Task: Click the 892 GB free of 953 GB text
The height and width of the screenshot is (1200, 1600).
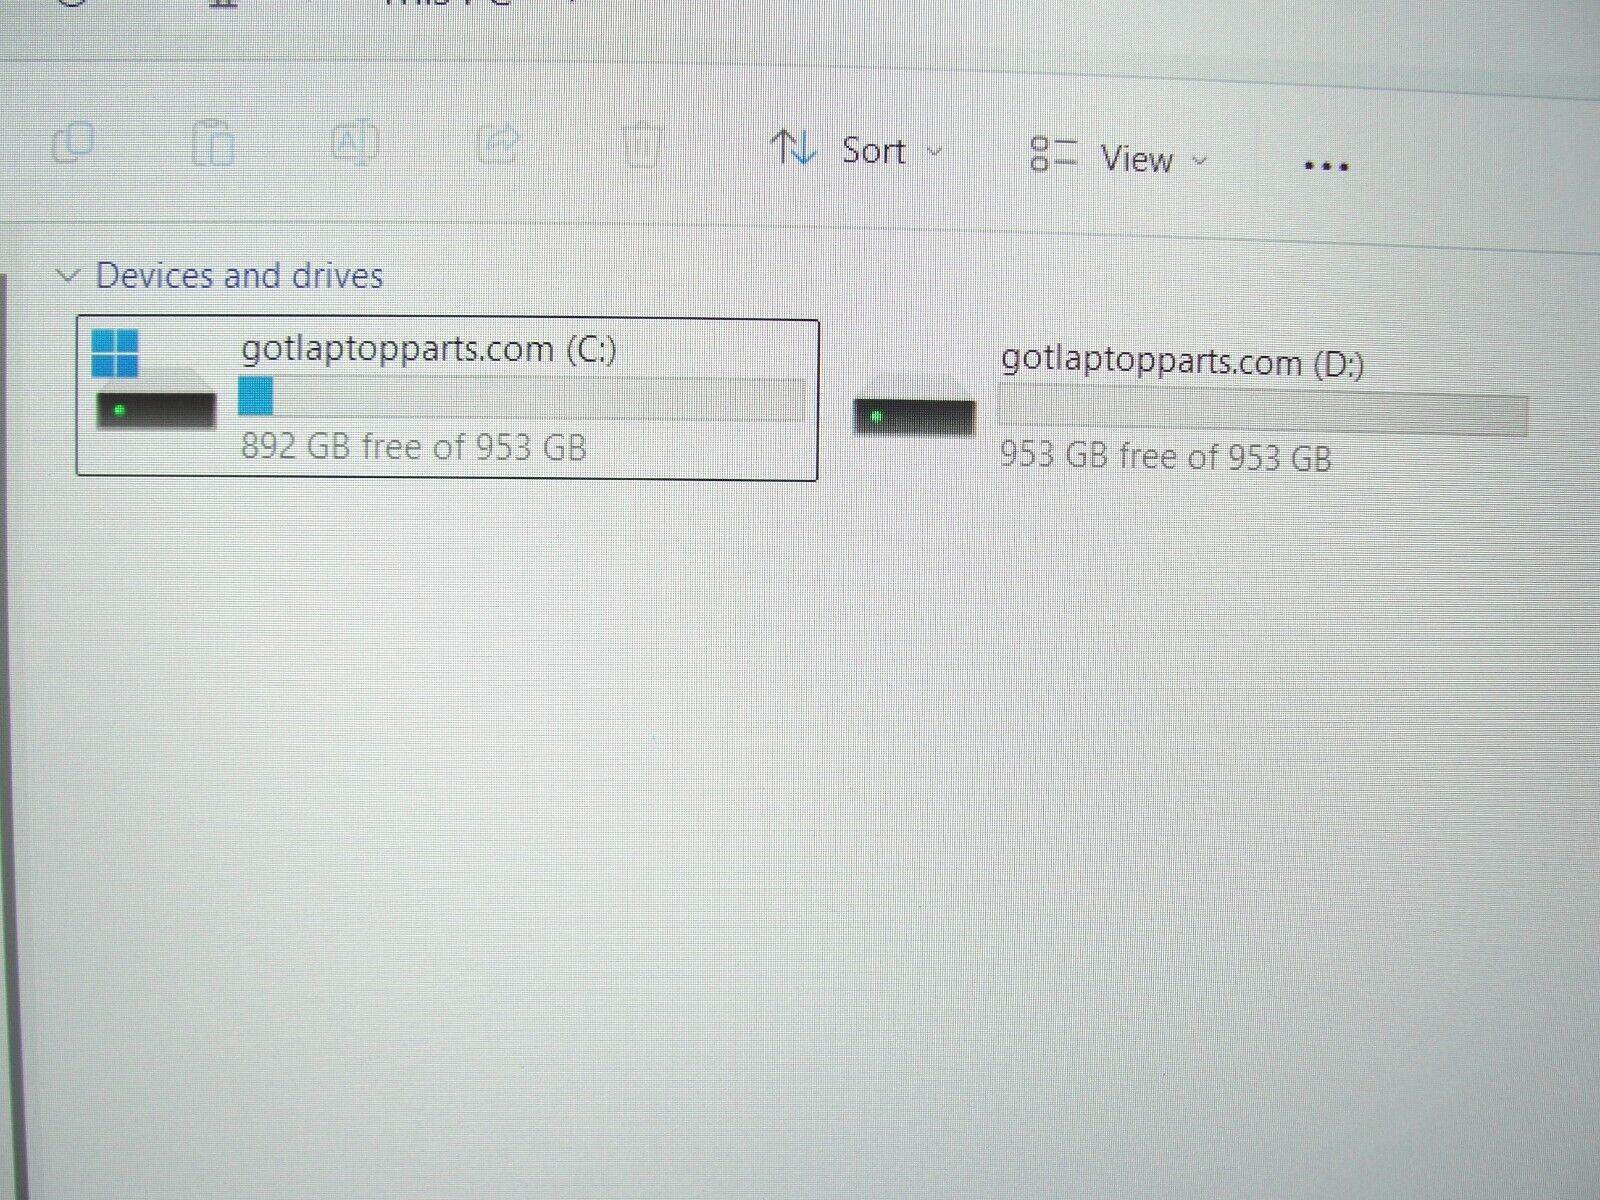Action: tap(413, 446)
